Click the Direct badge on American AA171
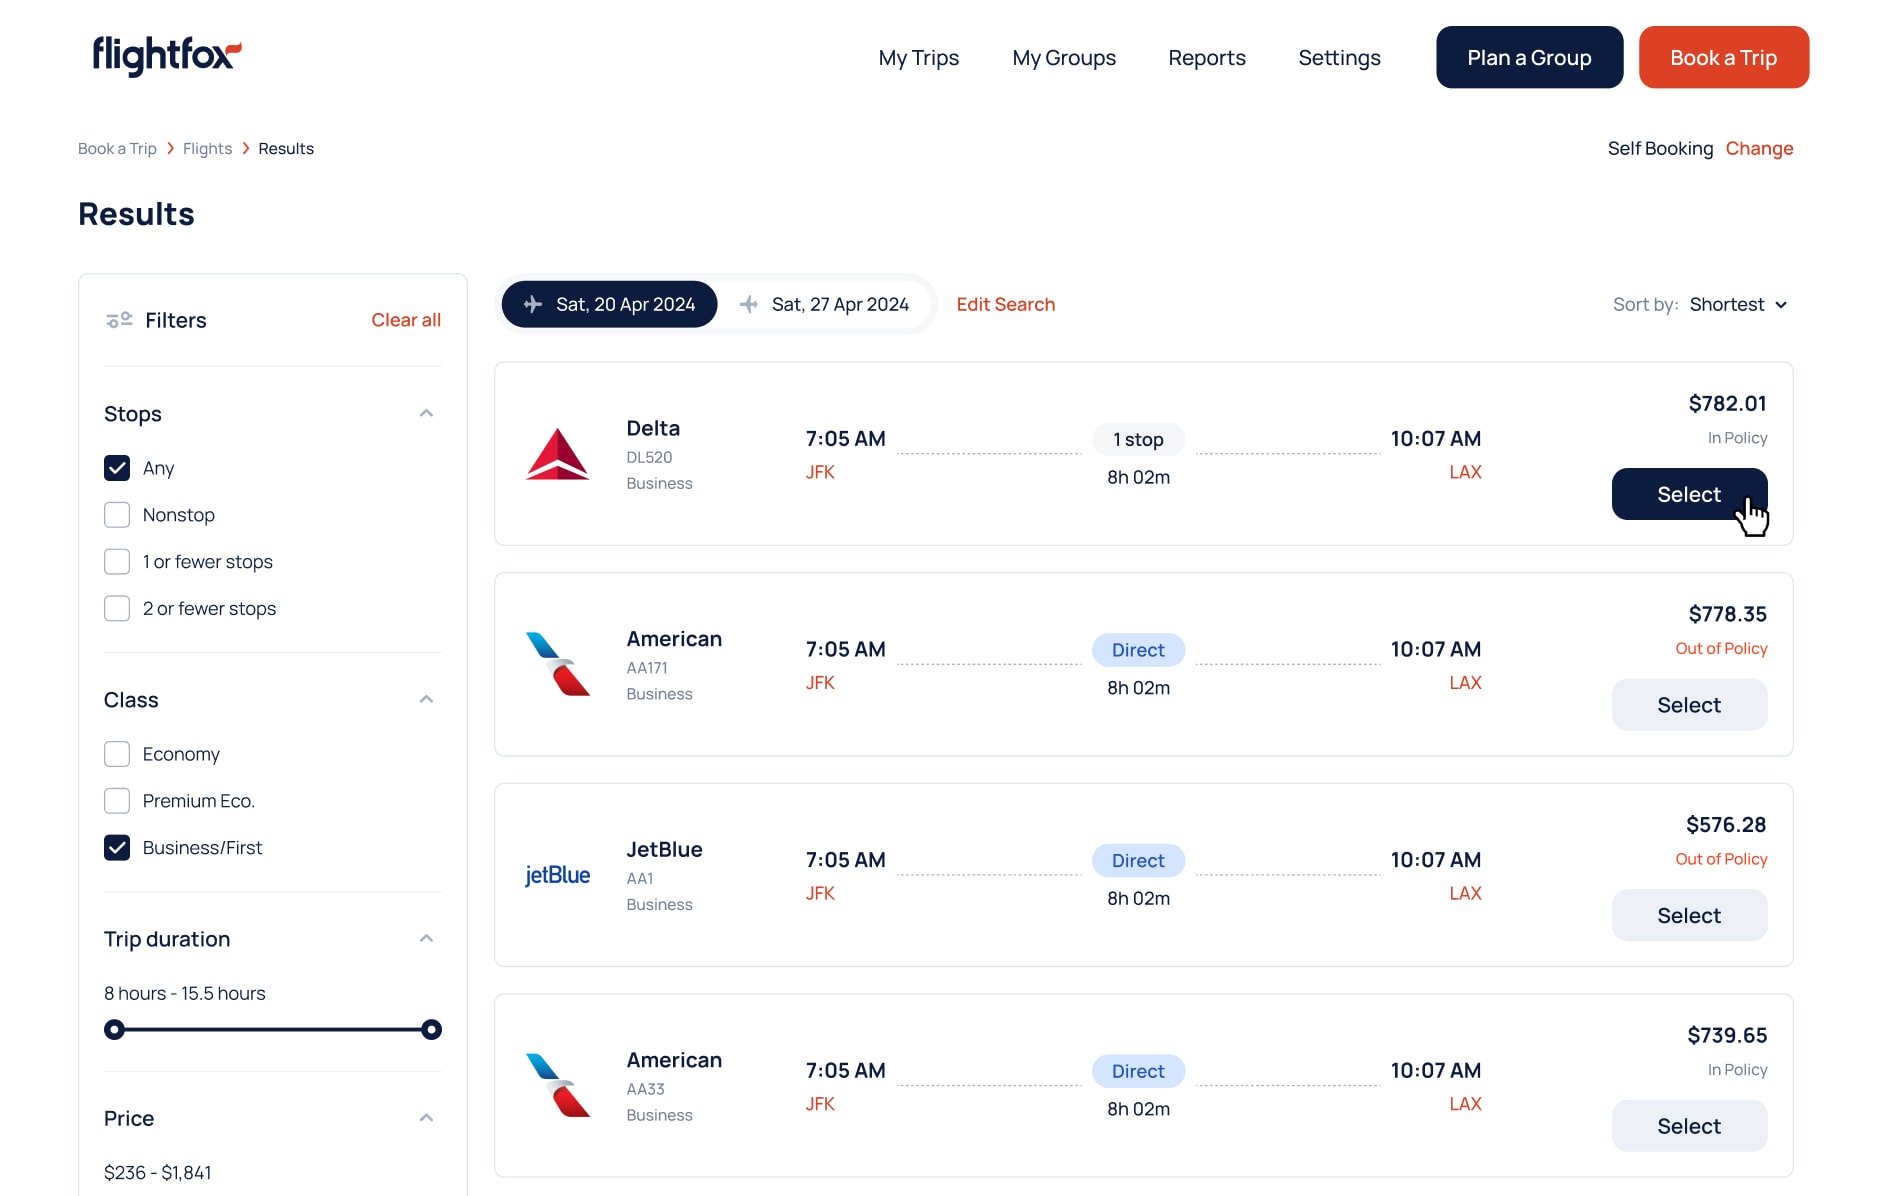Viewport: 1904px width, 1196px height. (x=1138, y=650)
